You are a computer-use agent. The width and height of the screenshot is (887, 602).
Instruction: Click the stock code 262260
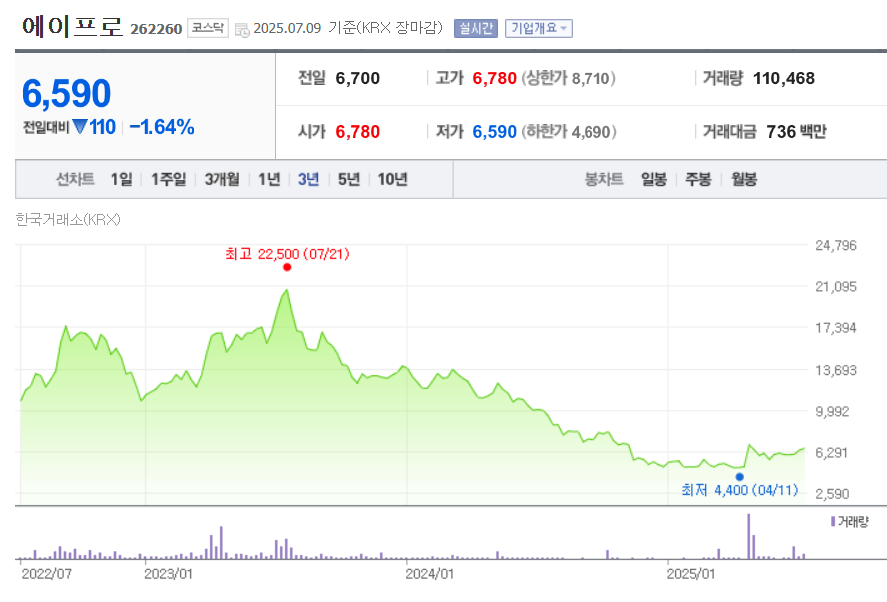(x=156, y=29)
